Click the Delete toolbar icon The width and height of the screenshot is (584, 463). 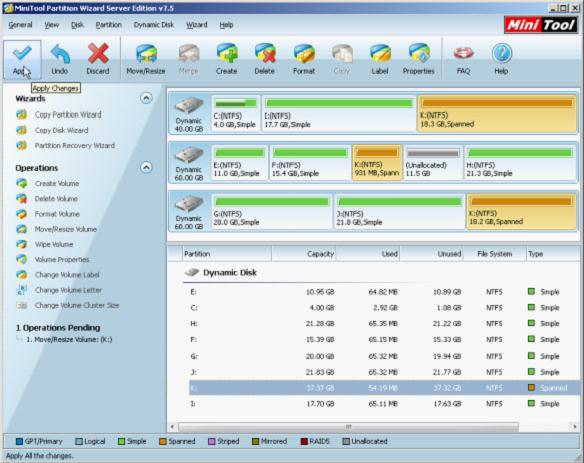(264, 60)
